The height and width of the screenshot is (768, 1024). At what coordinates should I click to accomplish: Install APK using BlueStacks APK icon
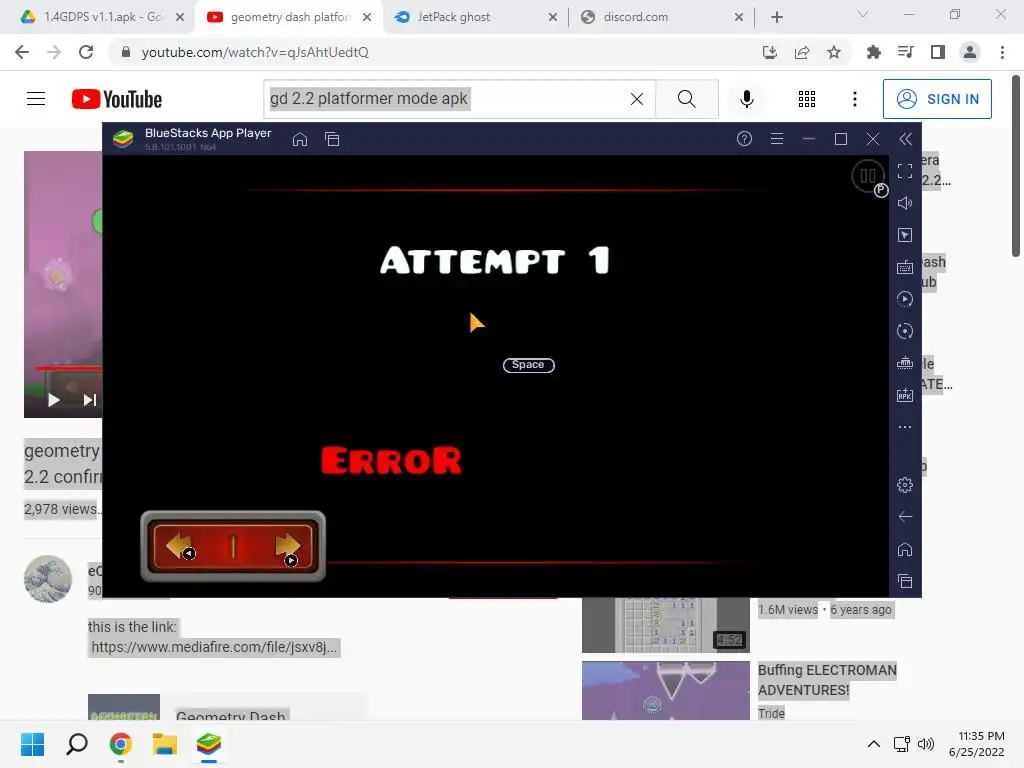(x=904, y=395)
